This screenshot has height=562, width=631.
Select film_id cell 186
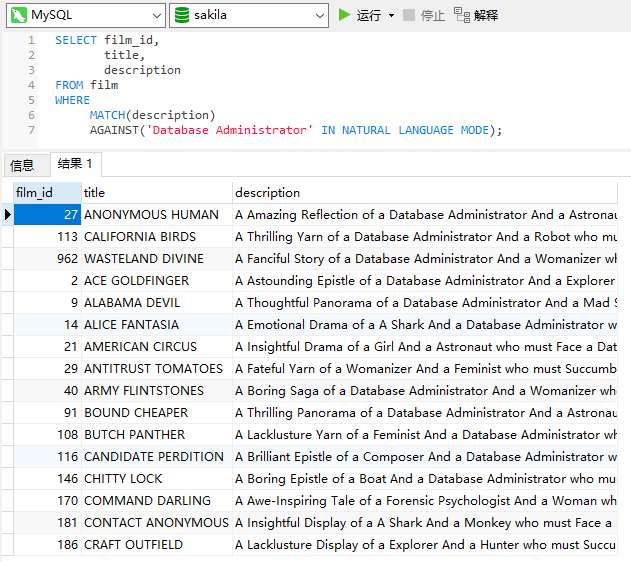click(47, 544)
